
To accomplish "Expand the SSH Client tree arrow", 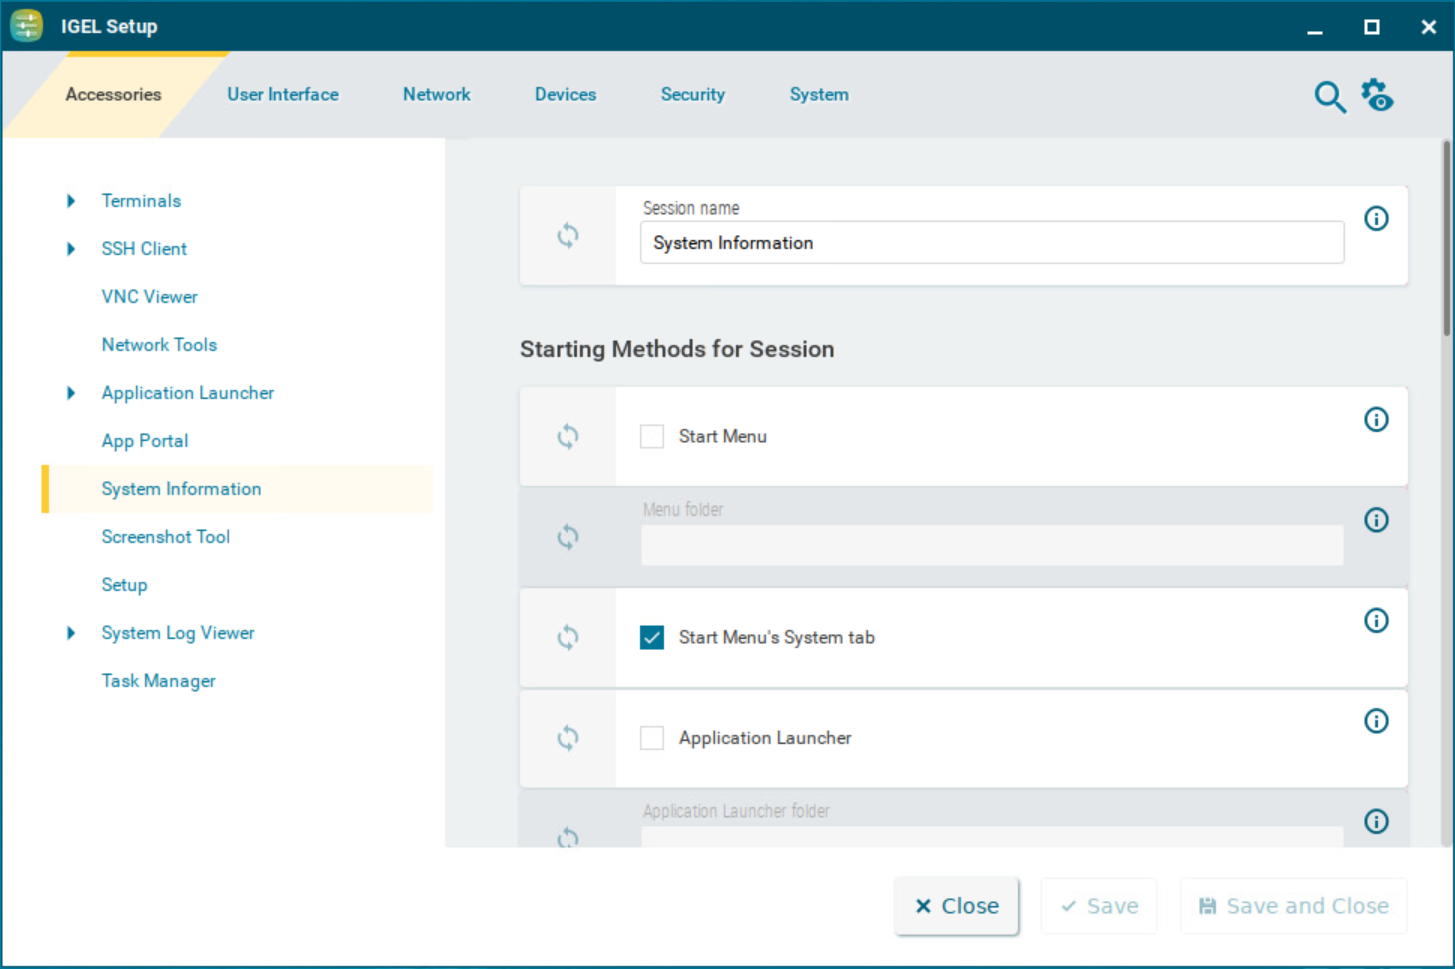I will tap(71, 249).
